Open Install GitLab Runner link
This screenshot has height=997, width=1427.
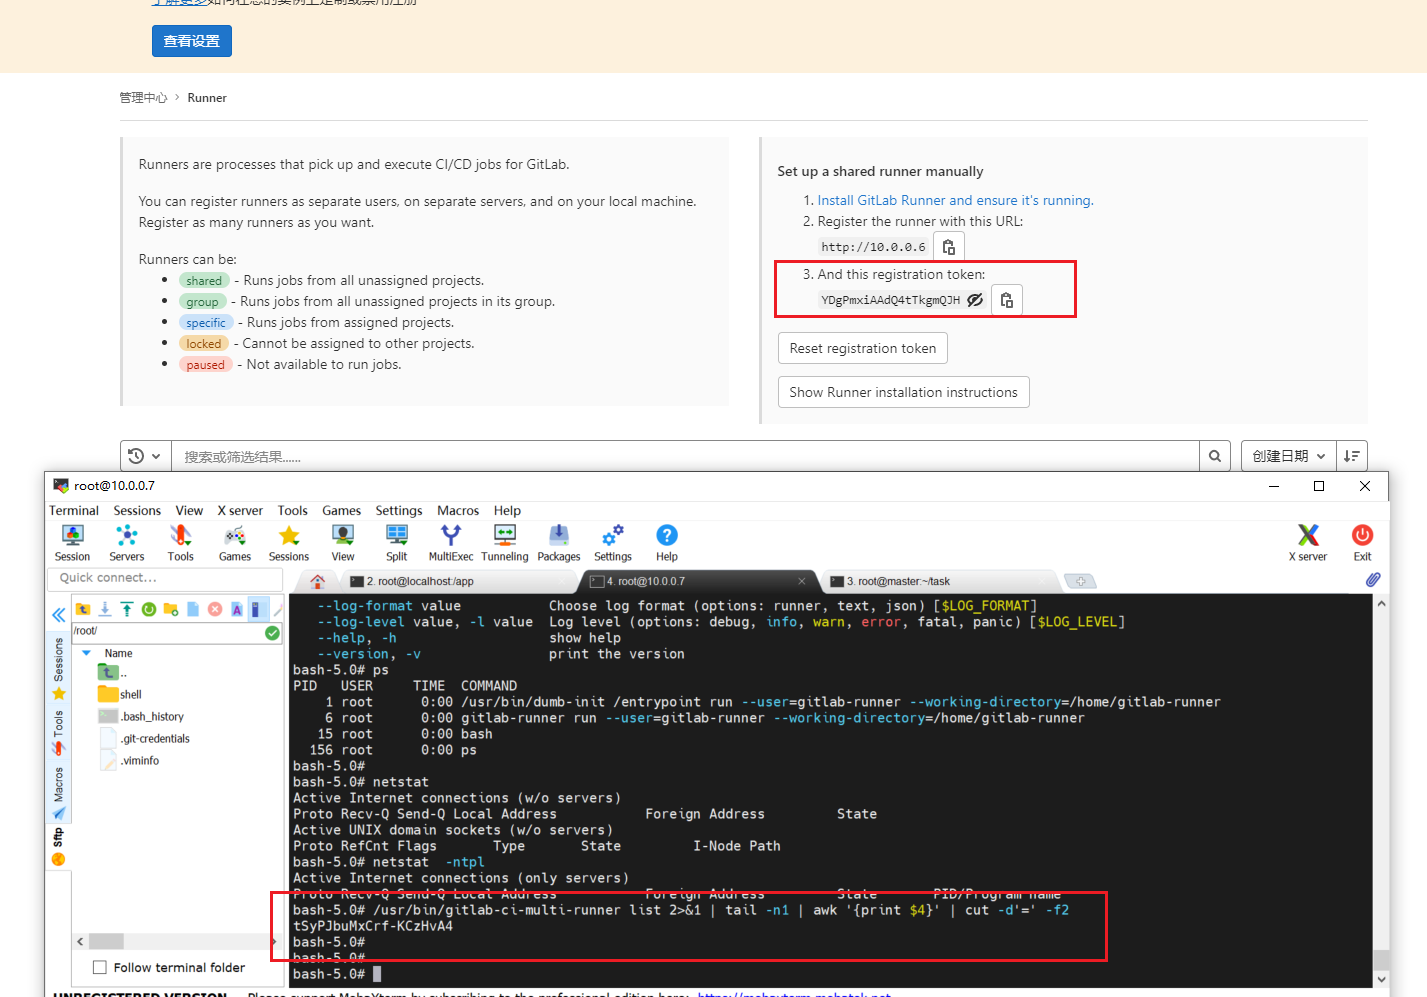pyautogui.click(x=955, y=200)
